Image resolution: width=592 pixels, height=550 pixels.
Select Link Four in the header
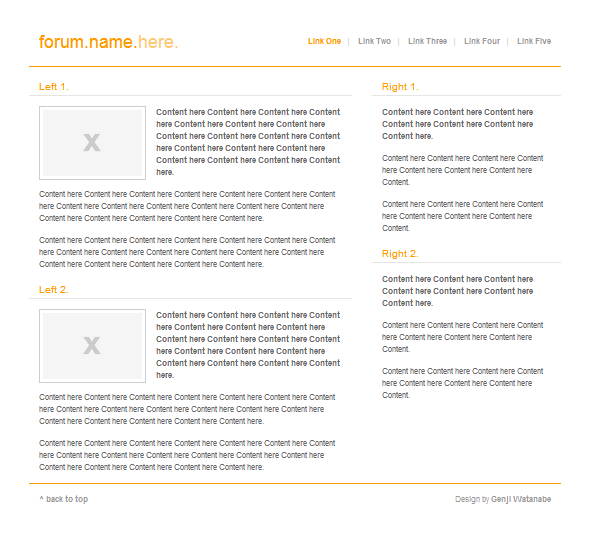click(482, 41)
